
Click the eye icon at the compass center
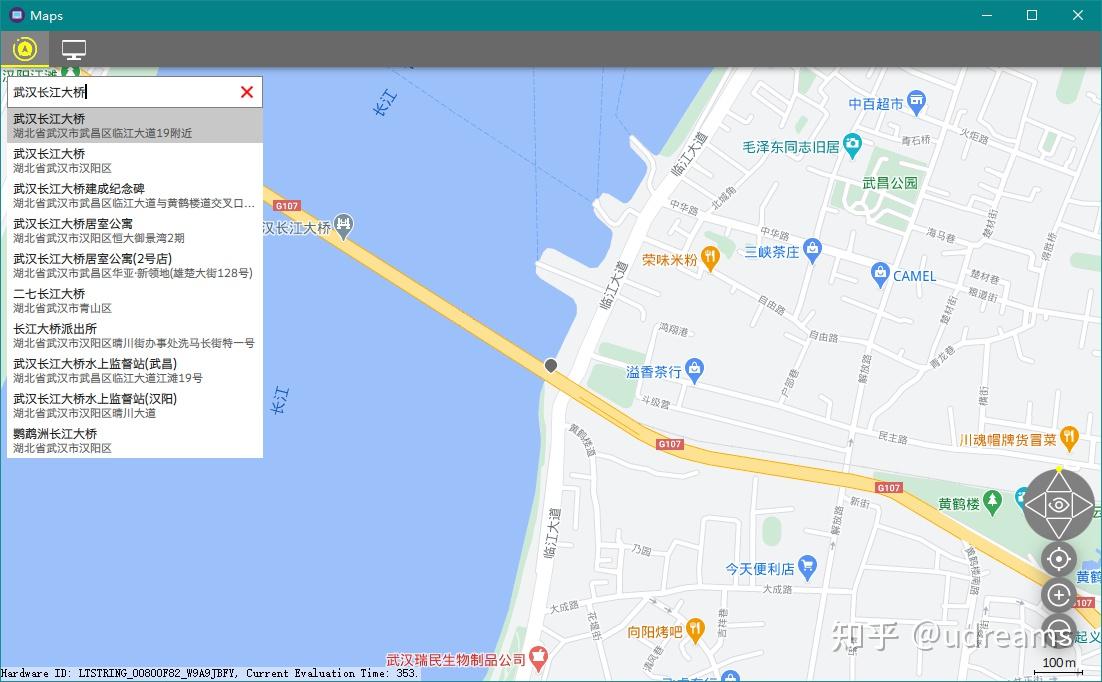[1058, 505]
